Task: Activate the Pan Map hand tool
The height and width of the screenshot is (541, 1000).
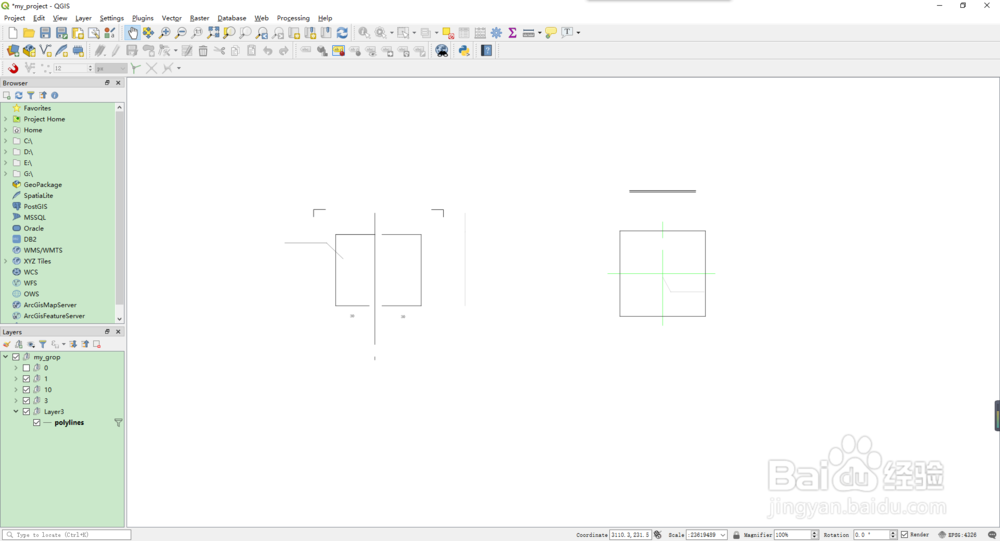Action: [x=132, y=33]
